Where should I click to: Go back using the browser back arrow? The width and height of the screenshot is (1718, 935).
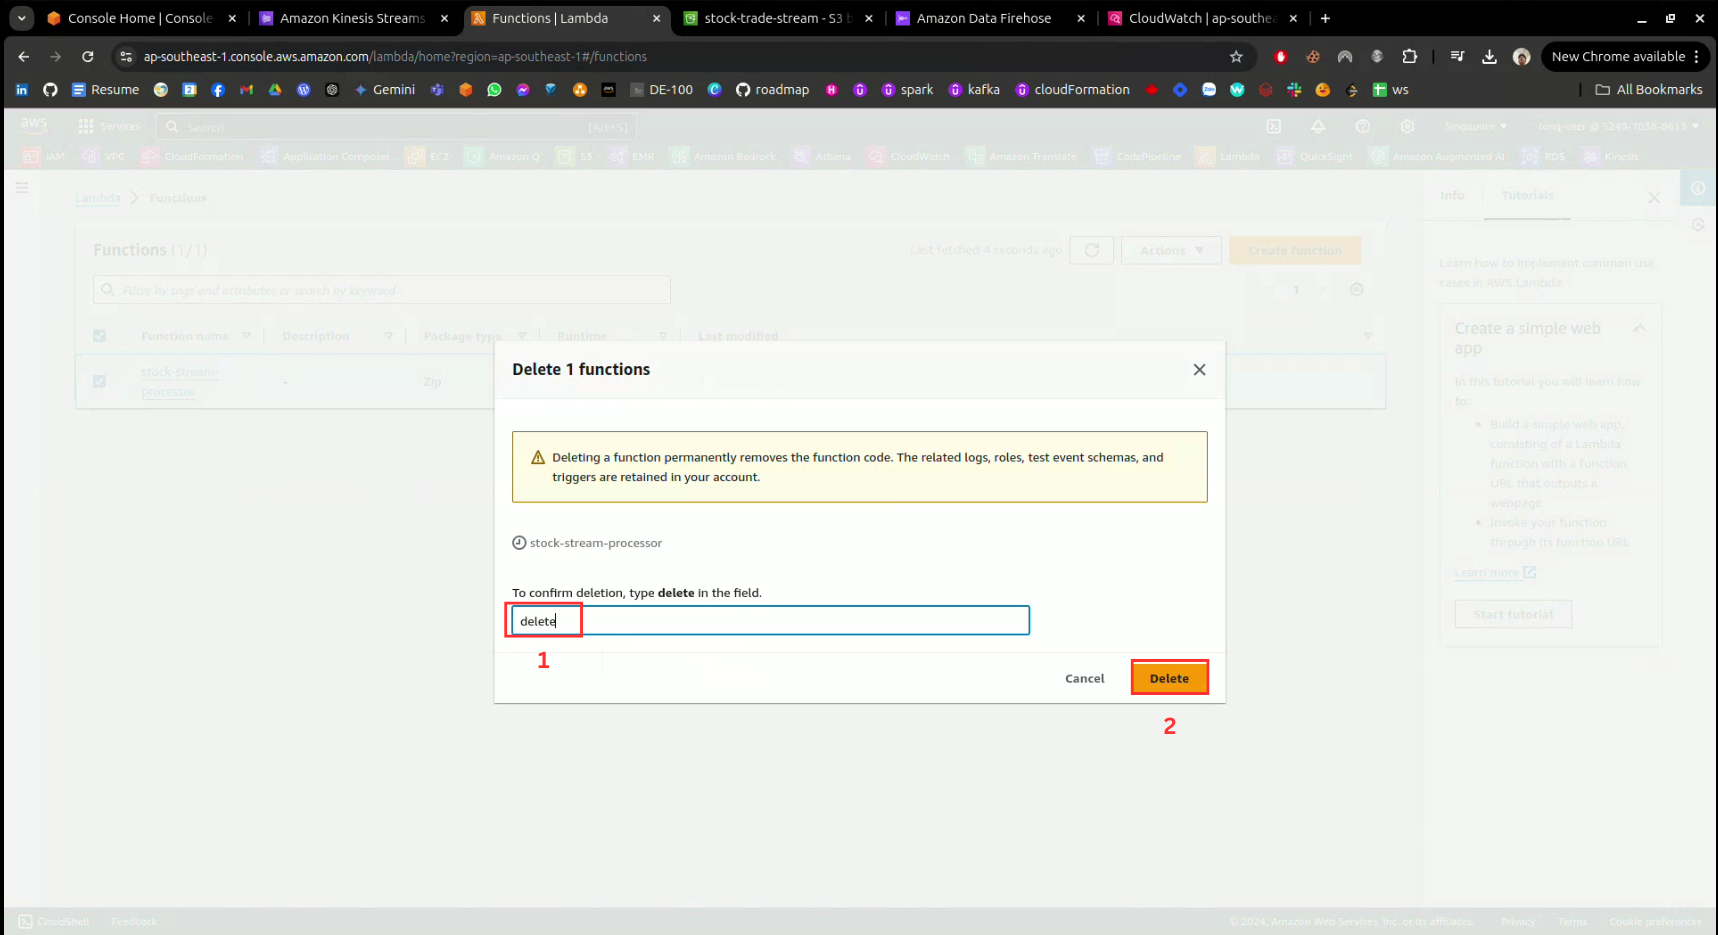24,57
